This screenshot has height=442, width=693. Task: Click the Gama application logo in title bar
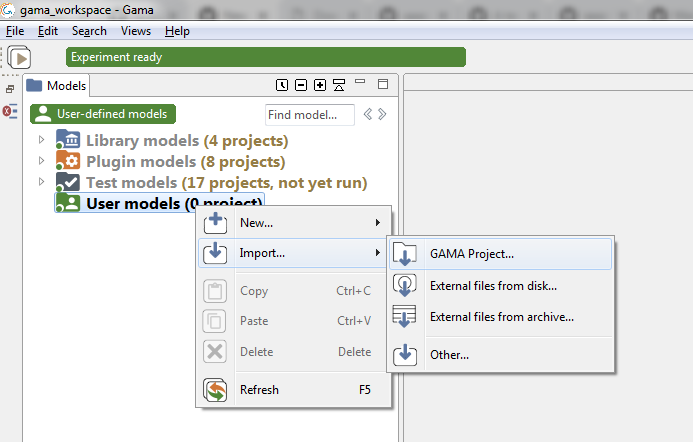pos(8,9)
